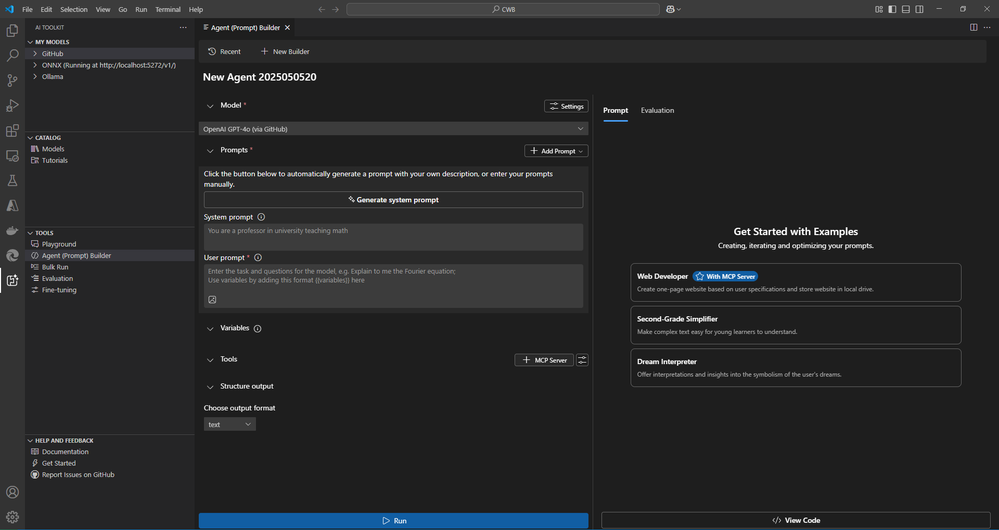999x530 pixels.
Task: Toggle the panel layout button in title bar
Action: (x=905, y=9)
